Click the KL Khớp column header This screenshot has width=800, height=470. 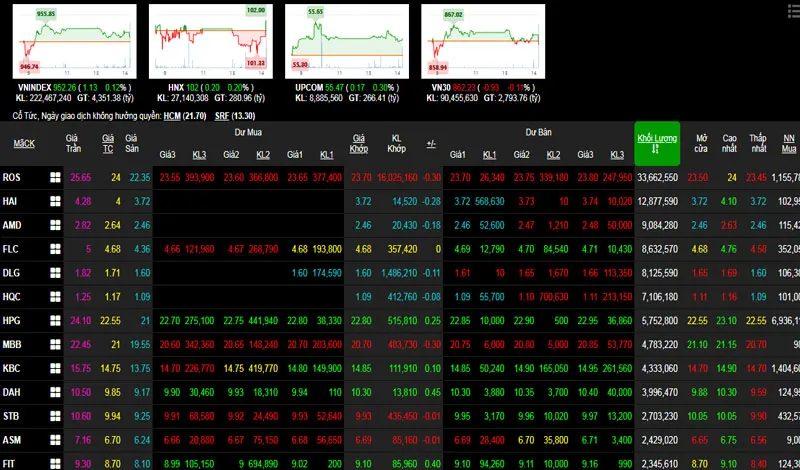coord(396,143)
